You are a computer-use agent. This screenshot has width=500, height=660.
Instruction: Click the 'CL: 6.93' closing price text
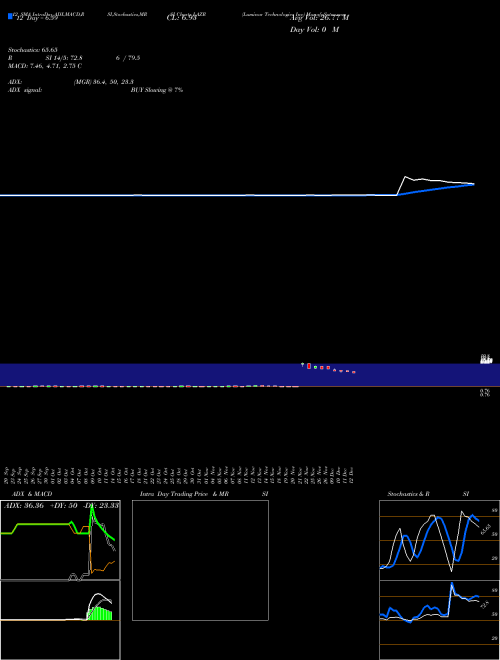pyautogui.click(x=181, y=18)
